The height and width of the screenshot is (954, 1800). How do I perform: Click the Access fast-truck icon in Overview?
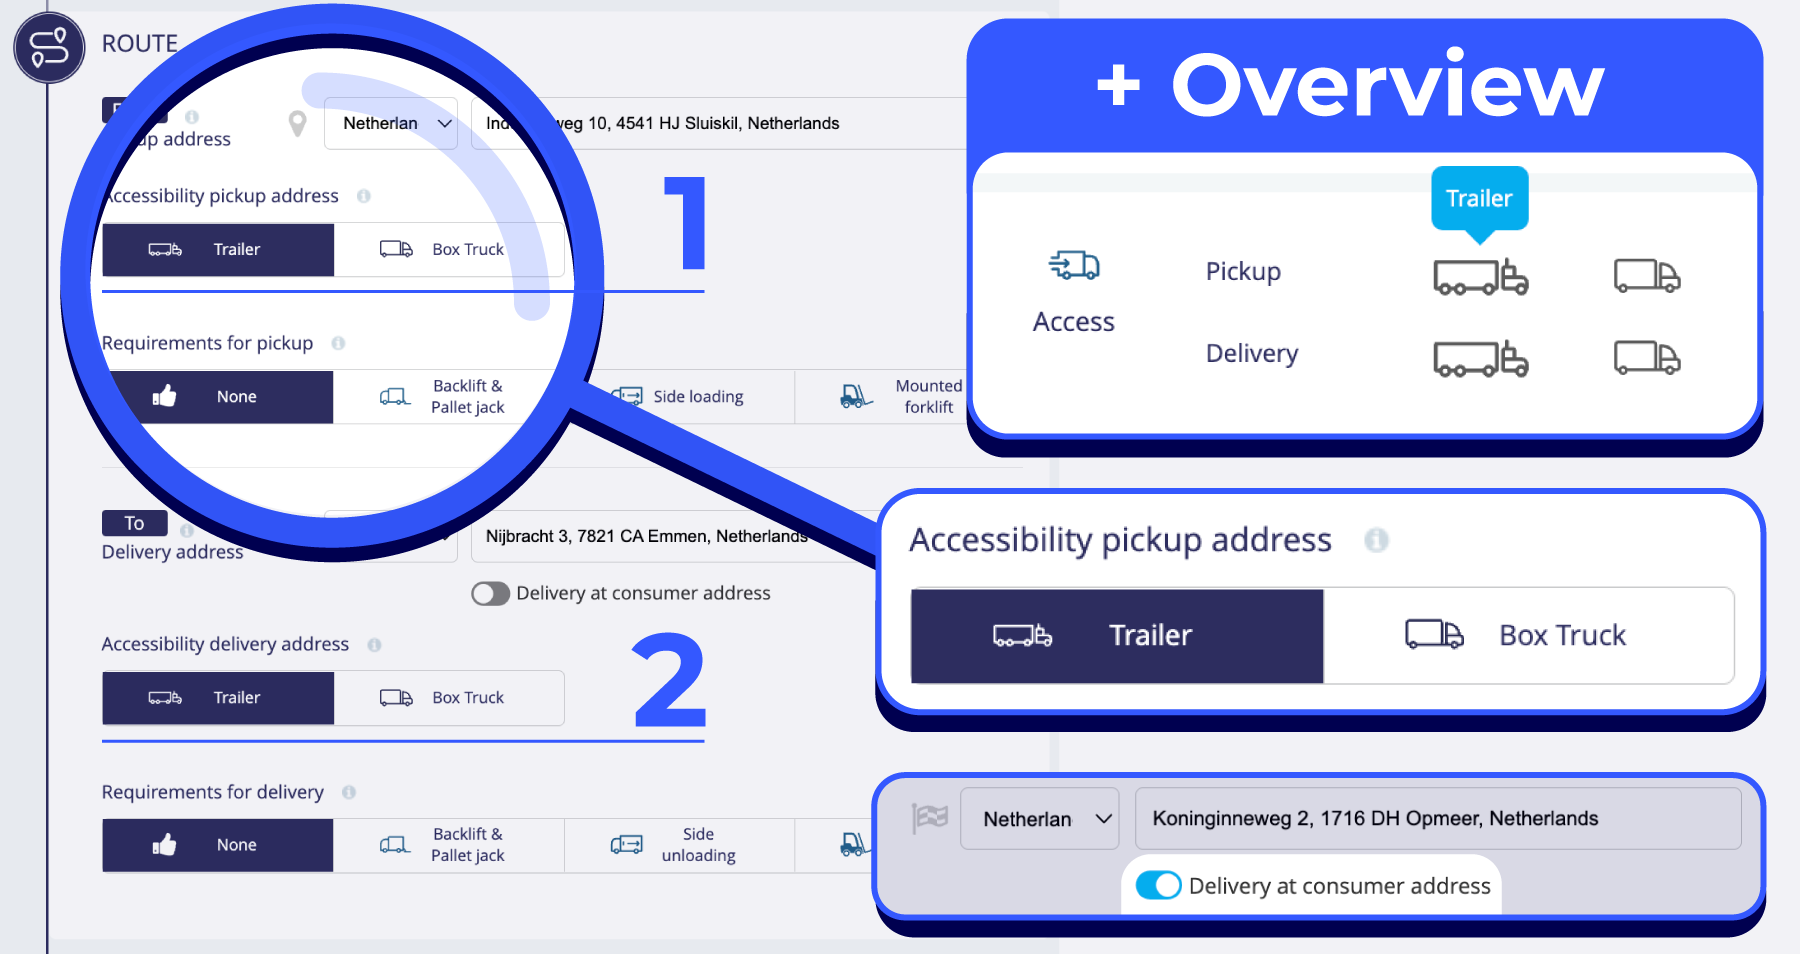tap(1074, 266)
